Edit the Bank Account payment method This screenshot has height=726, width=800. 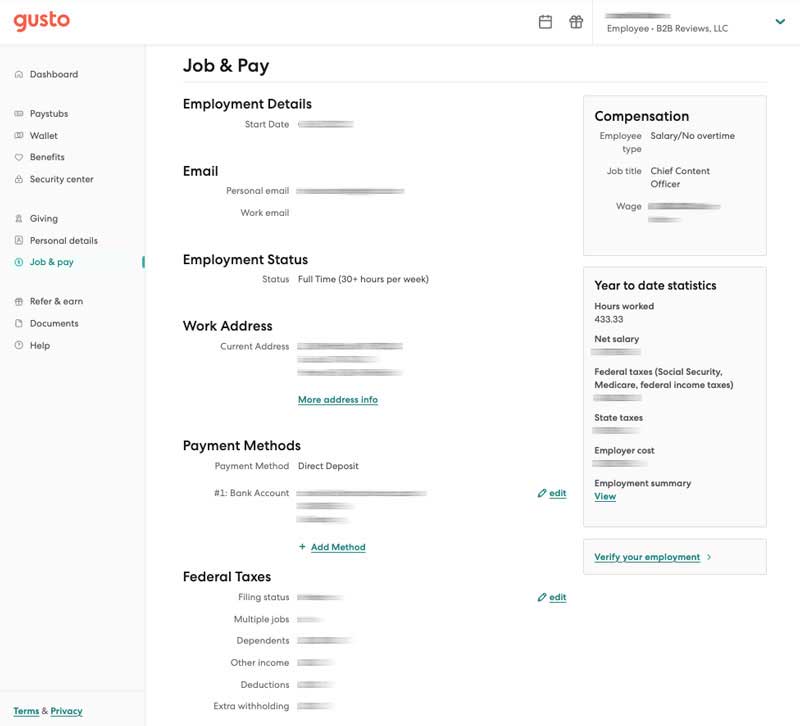click(551, 493)
